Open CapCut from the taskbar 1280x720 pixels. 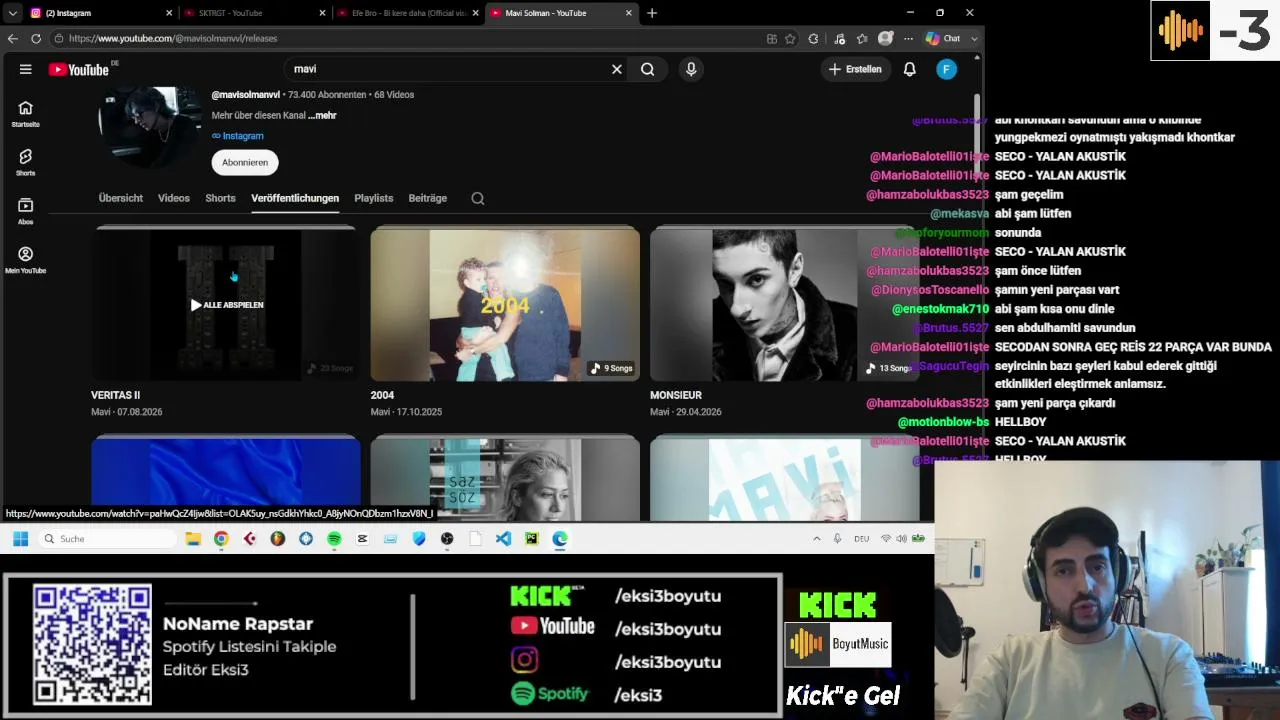pyautogui.click(x=362, y=539)
